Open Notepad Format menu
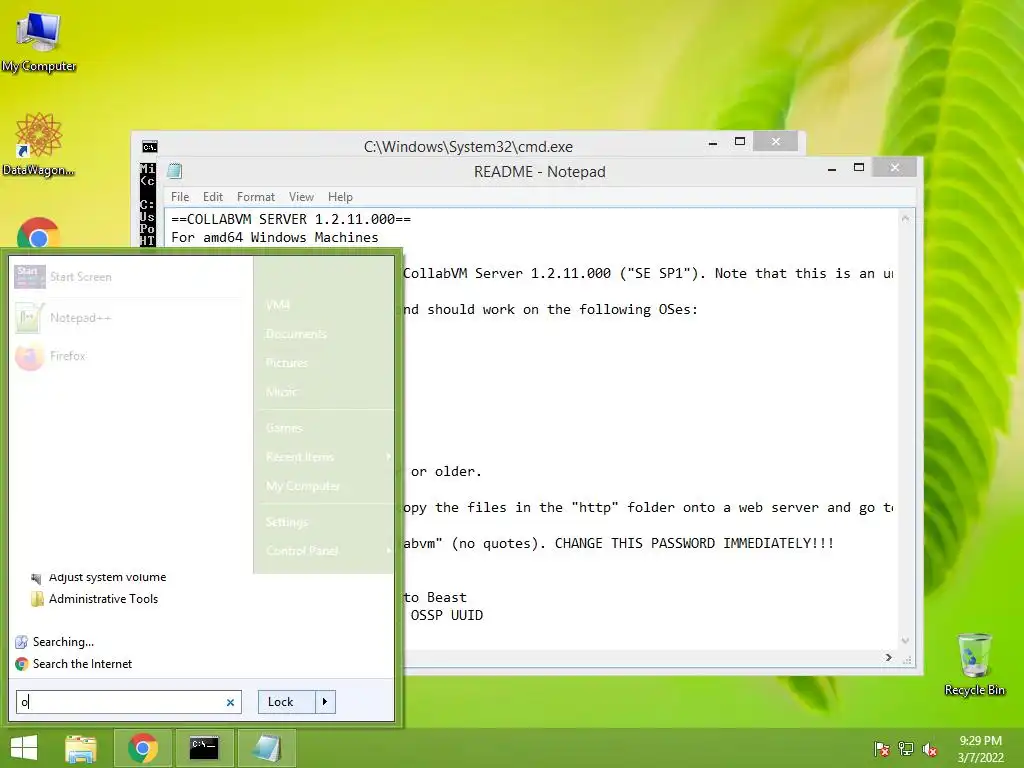The image size is (1024, 768). coord(255,197)
